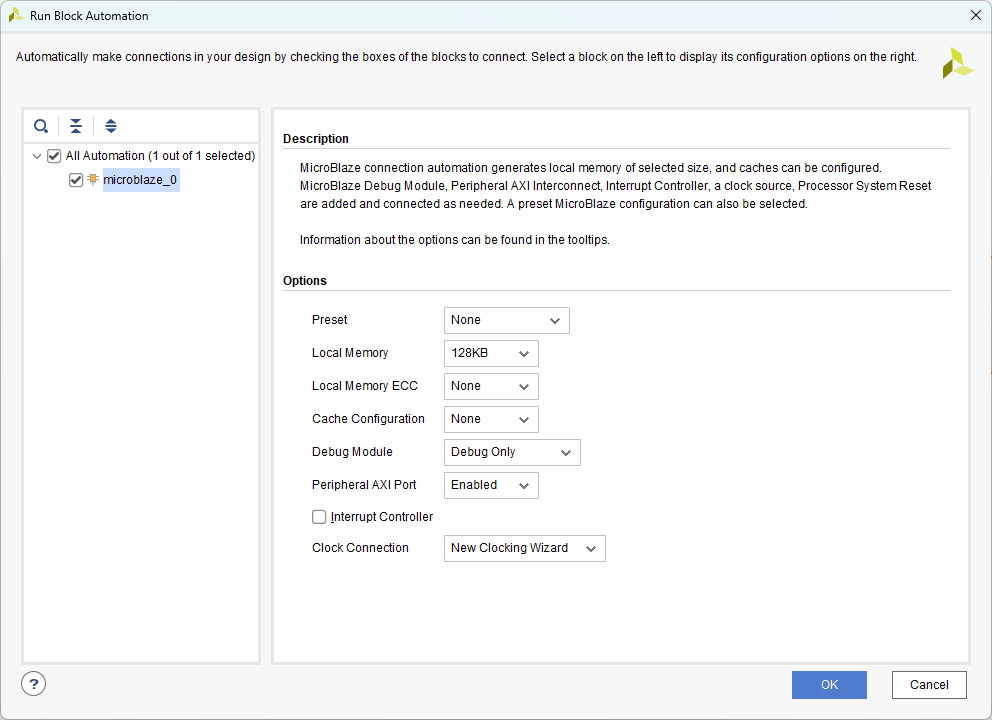Image resolution: width=992 pixels, height=720 pixels.
Task: Open the Cache Configuration dropdown
Action: click(491, 419)
